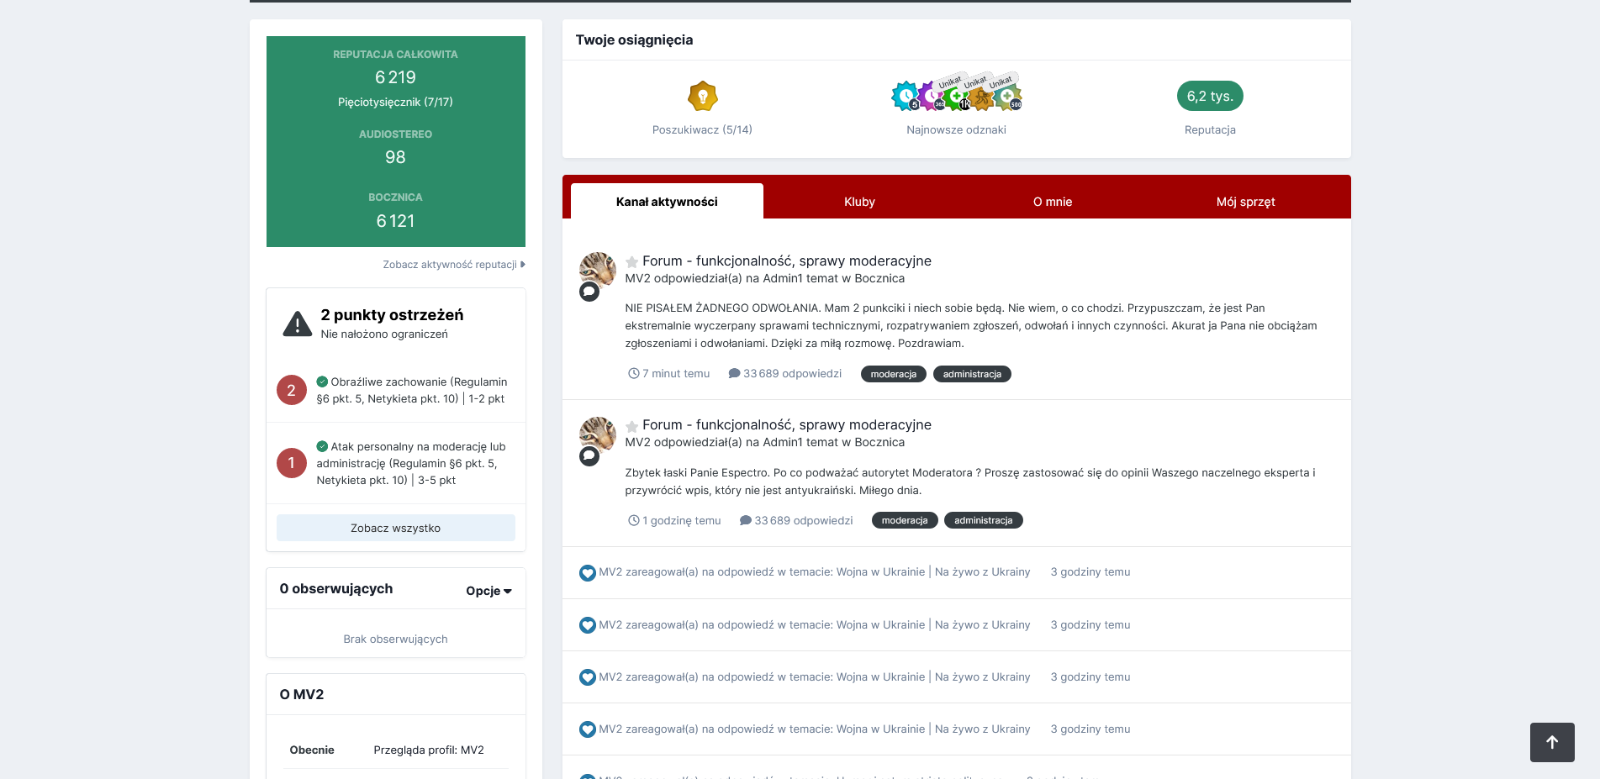Click the speech icon beside 33 689 odpowiedzi in the first post
The width and height of the screenshot is (1600, 779).
[x=734, y=374]
